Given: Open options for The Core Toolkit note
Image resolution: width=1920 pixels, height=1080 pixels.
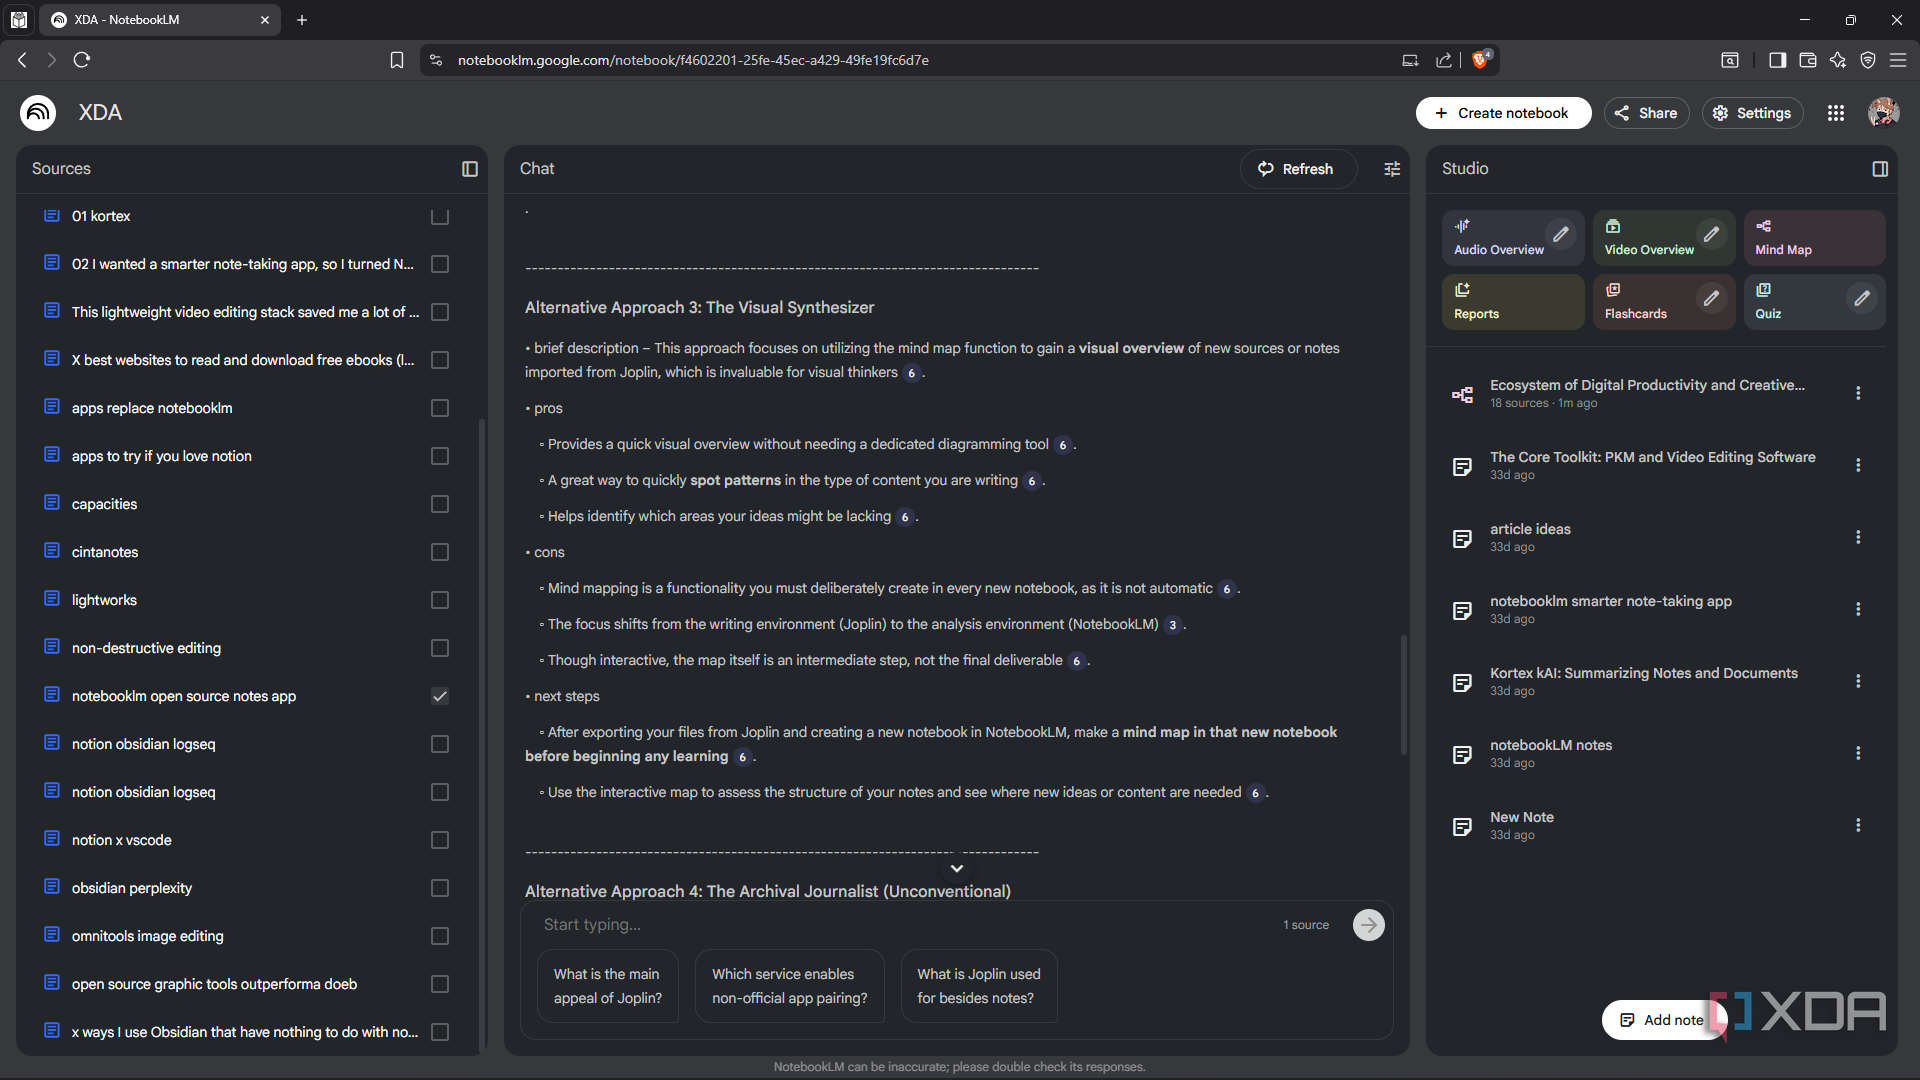Looking at the screenshot, I should (1858, 465).
